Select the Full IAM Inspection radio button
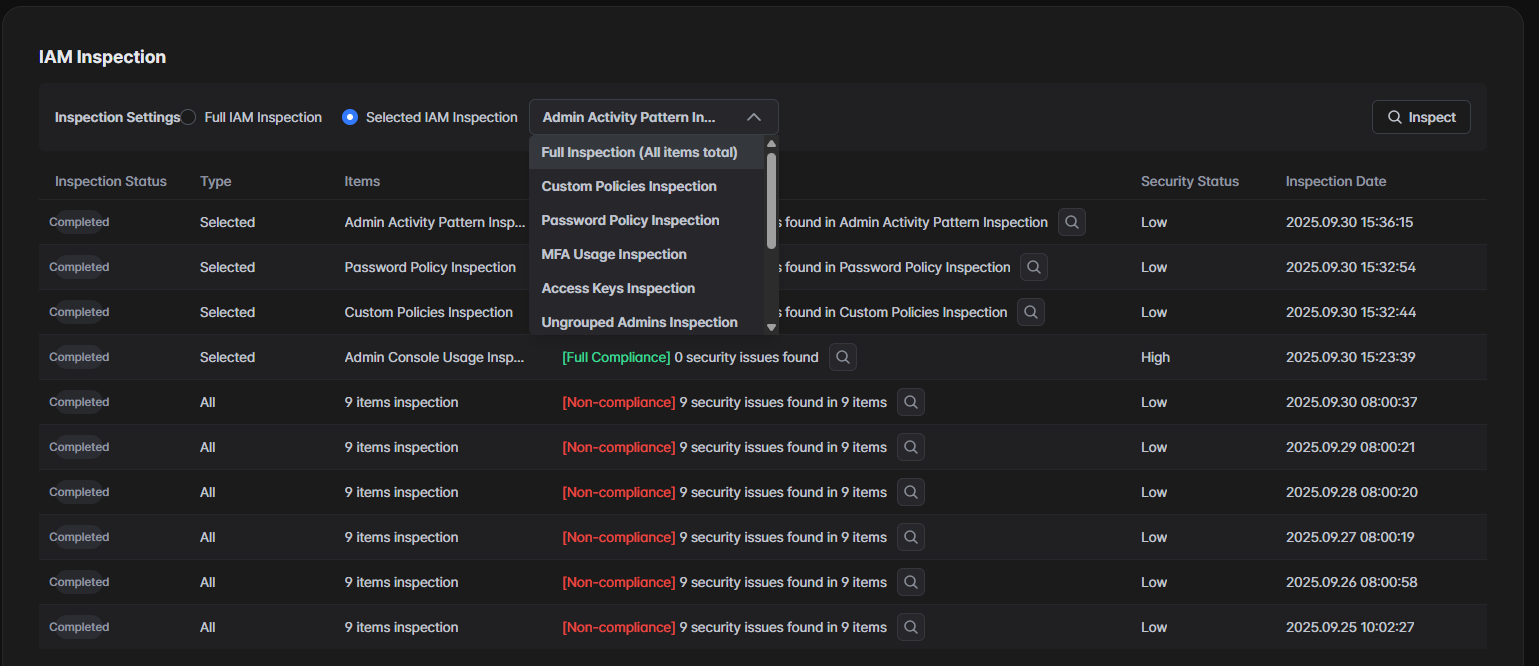 (x=189, y=117)
